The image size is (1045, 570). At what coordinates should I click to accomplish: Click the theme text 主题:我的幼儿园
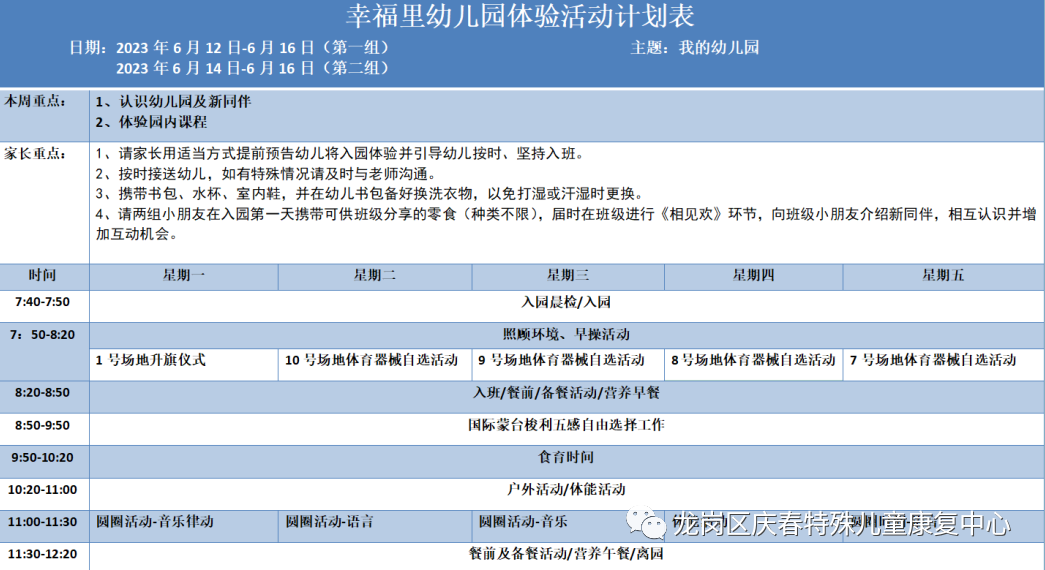pos(694,47)
